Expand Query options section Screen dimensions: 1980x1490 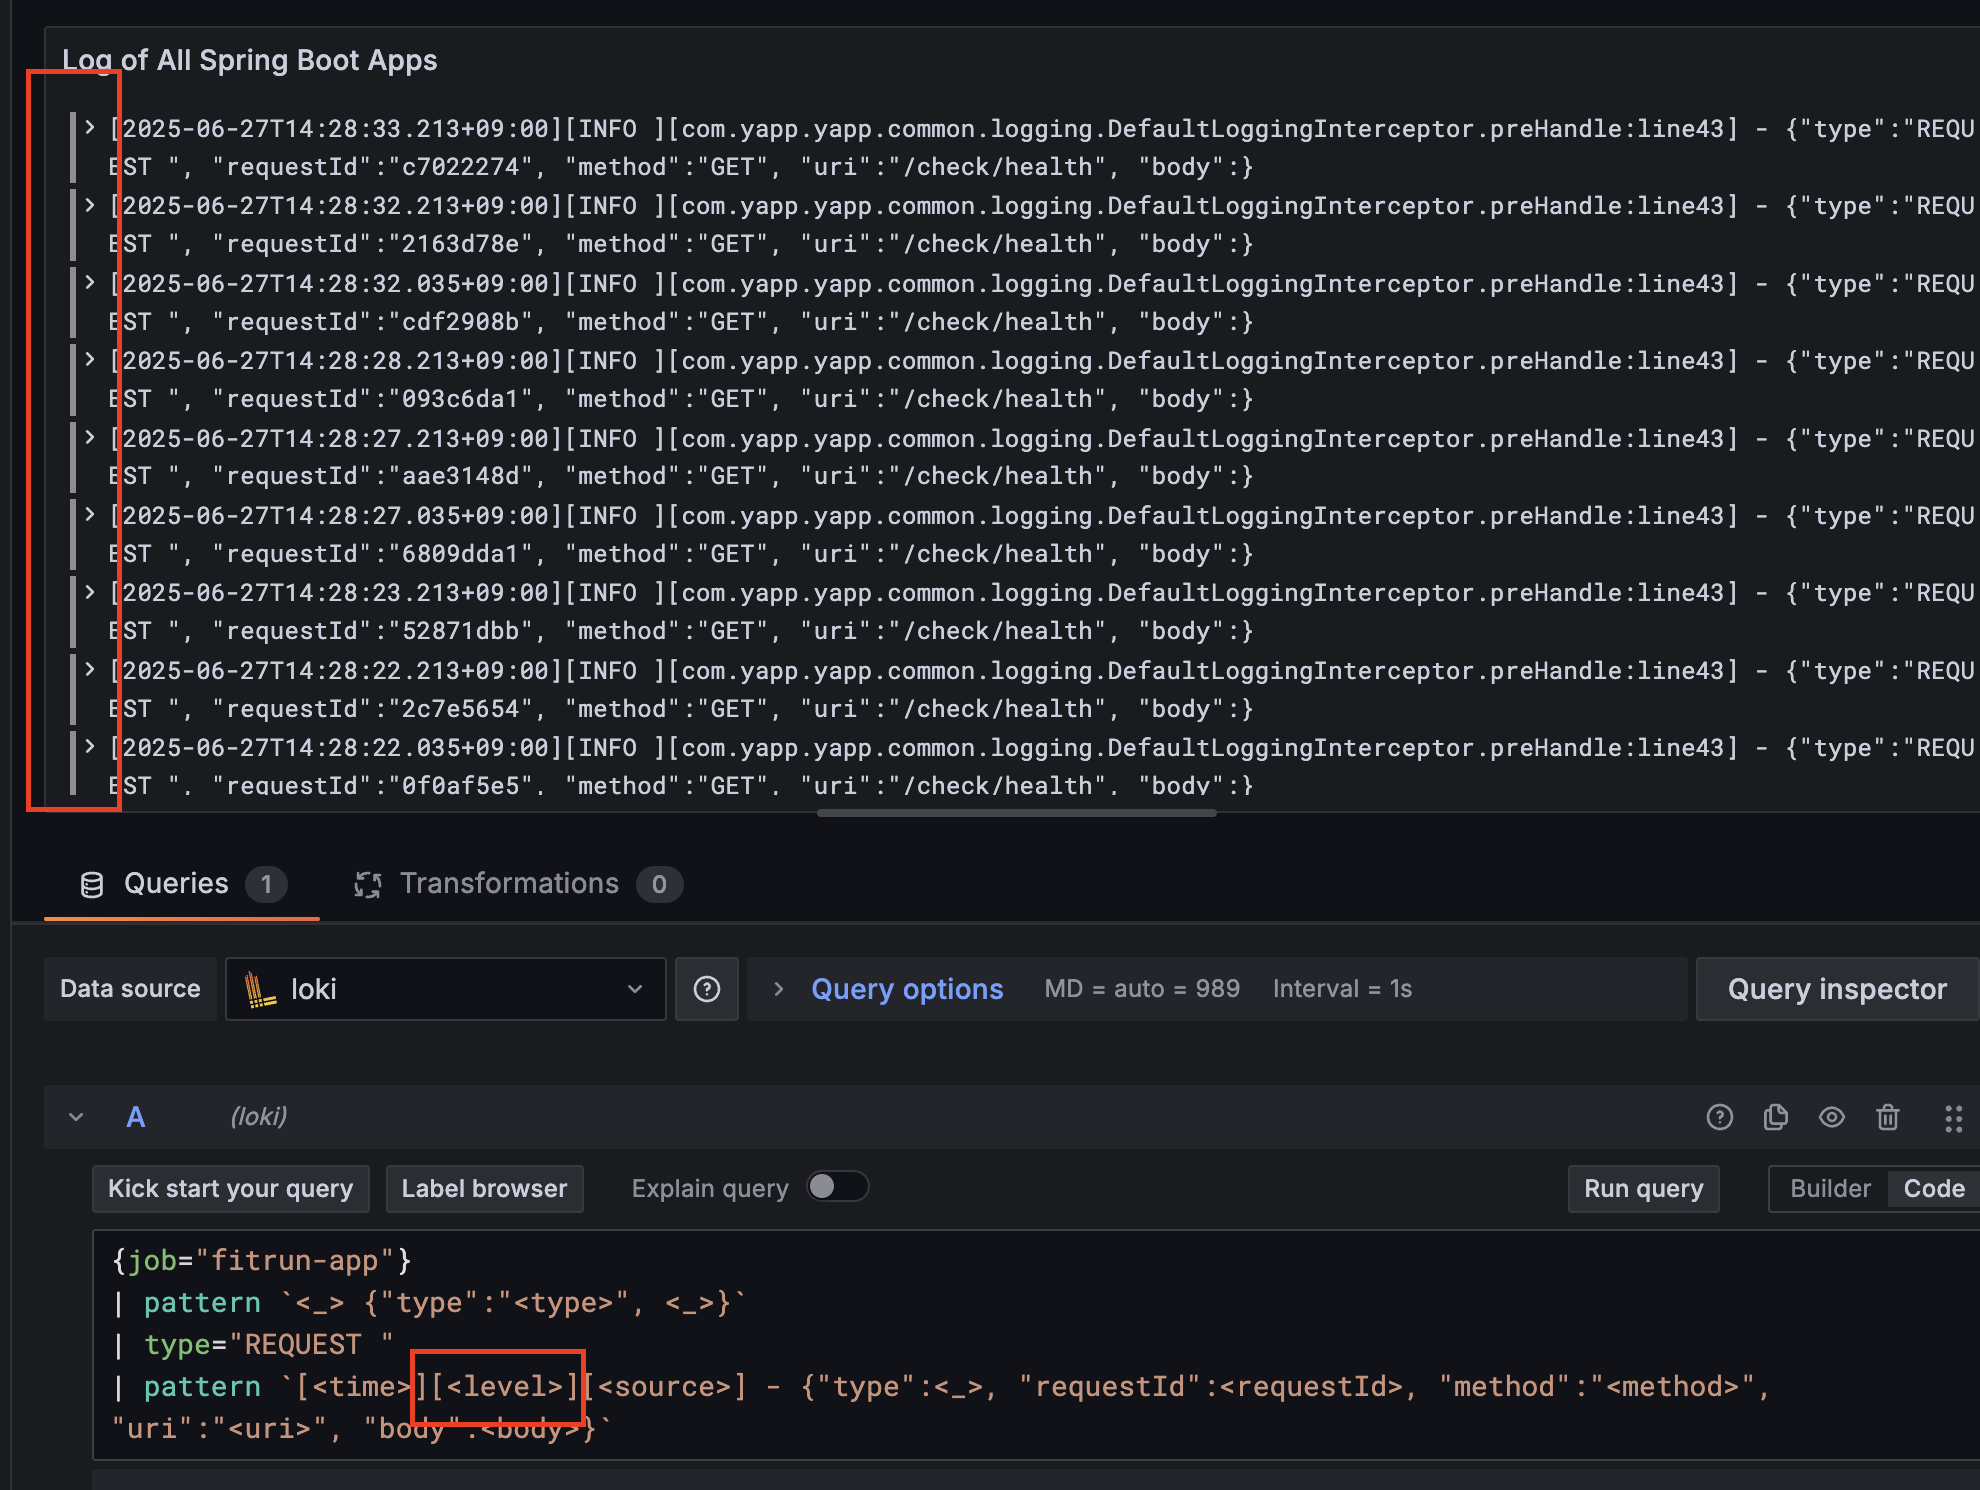(x=779, y=989)
